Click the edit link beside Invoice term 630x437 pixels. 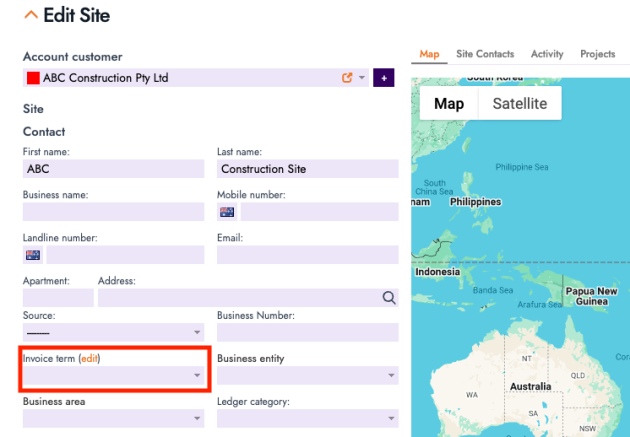click(90, 358)
